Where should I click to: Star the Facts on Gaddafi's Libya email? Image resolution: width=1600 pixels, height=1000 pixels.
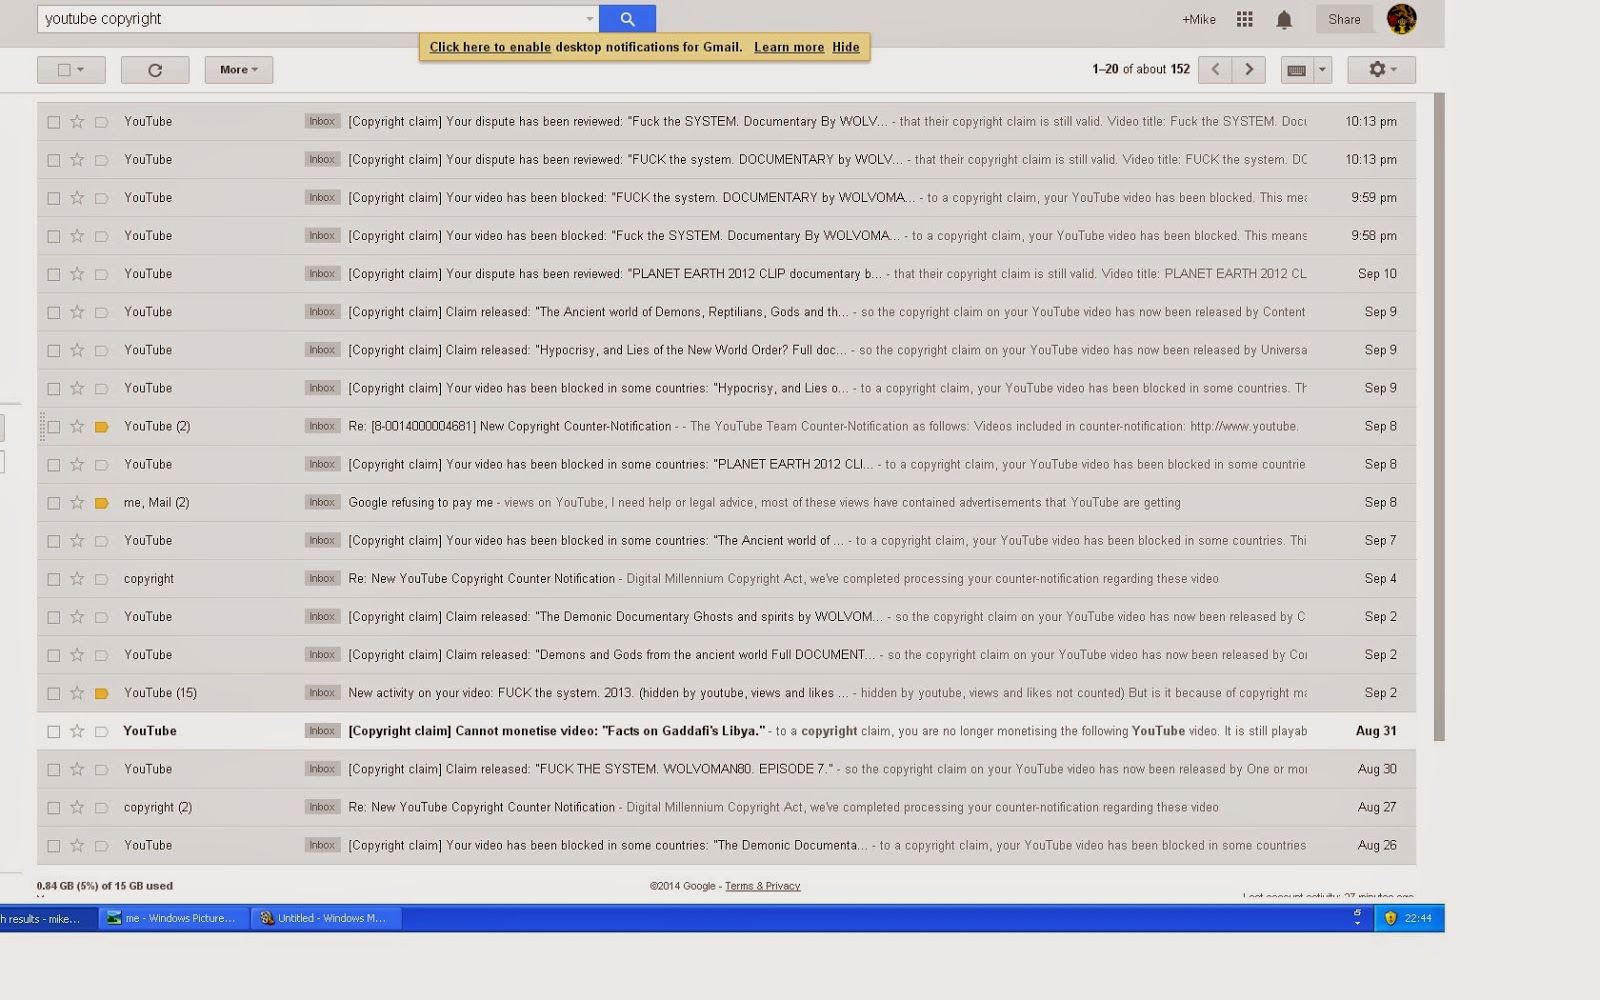pyautogui.click(x=77, y=731)
